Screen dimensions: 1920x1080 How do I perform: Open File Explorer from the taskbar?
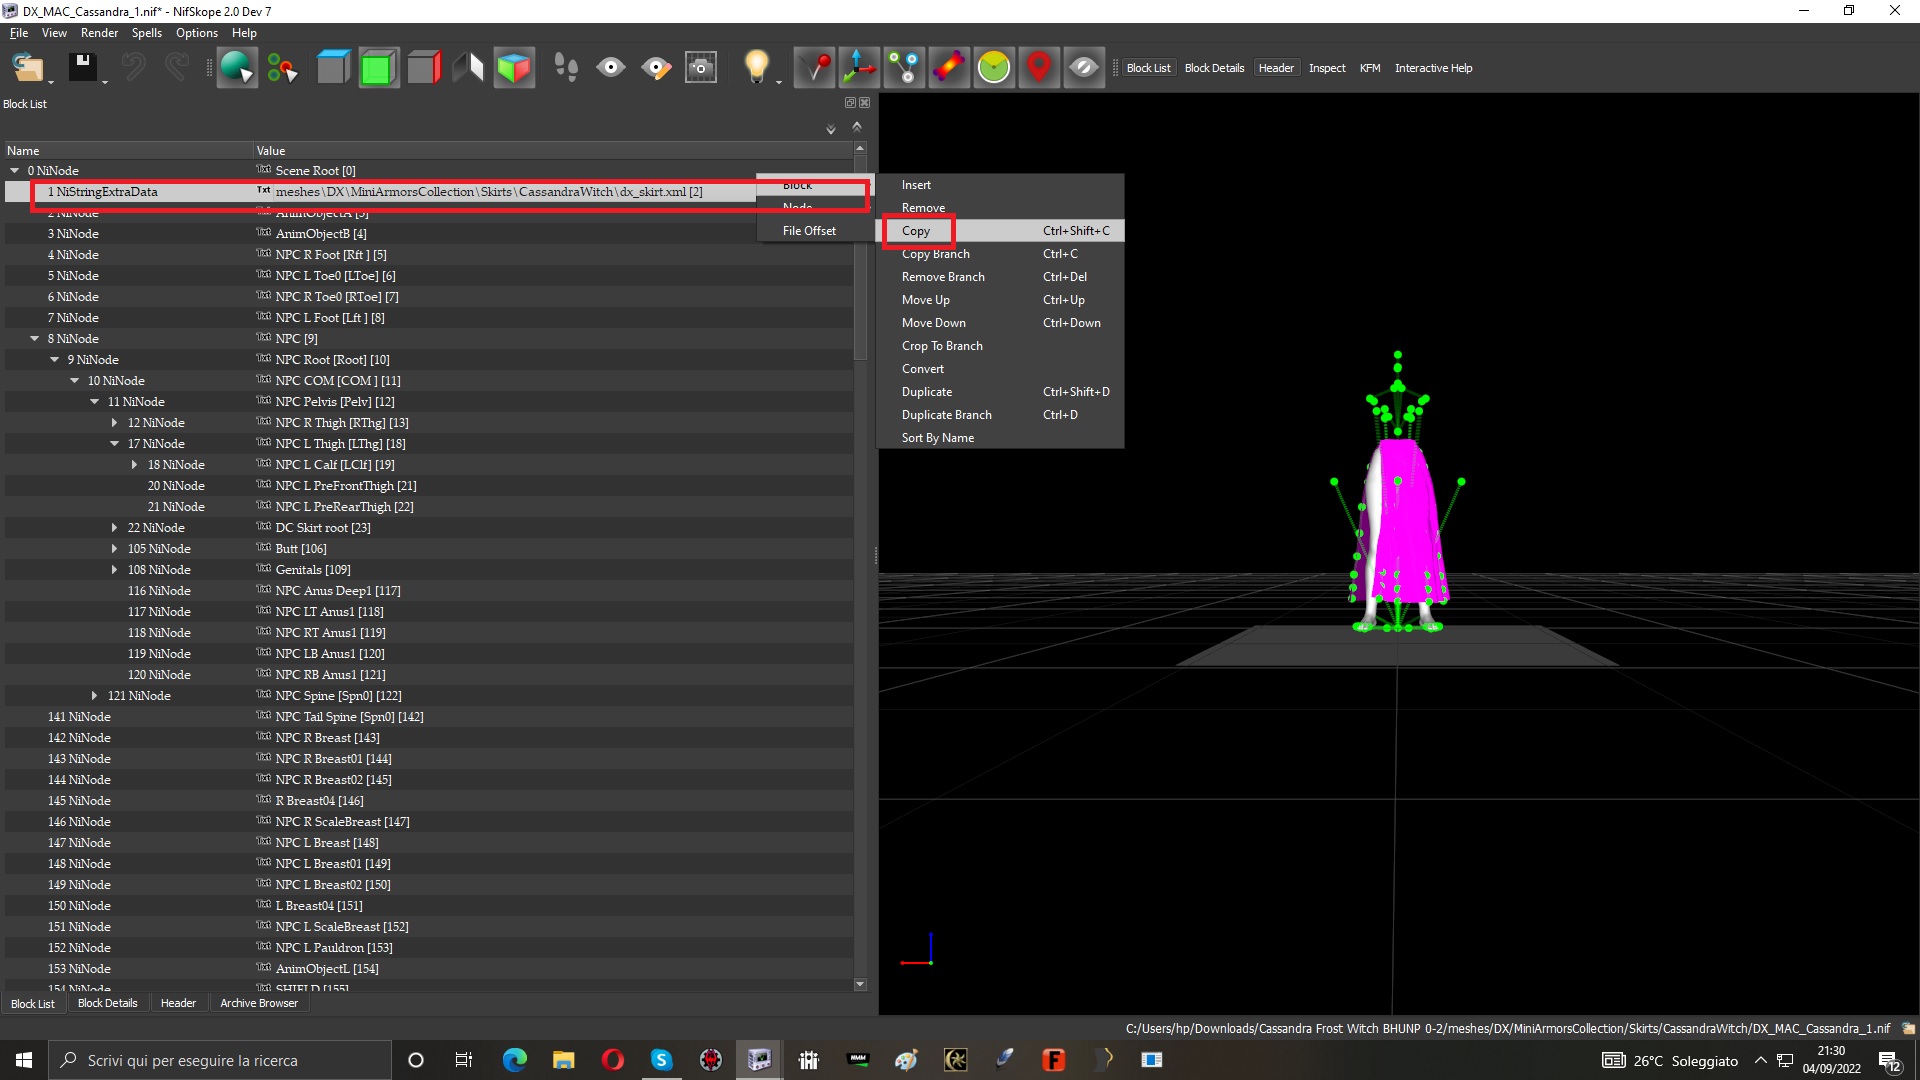point(563,1060)
